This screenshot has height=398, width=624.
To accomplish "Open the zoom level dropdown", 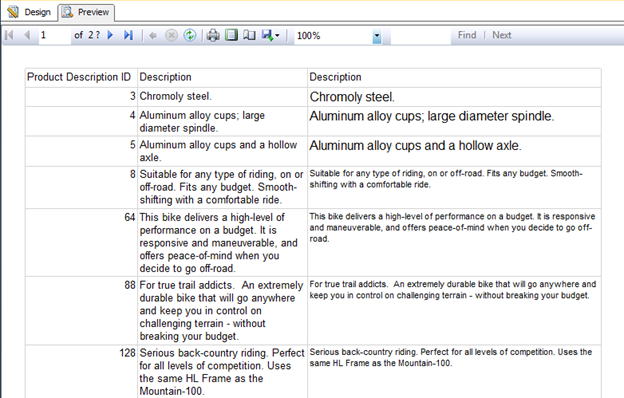I will pos(376,37).
